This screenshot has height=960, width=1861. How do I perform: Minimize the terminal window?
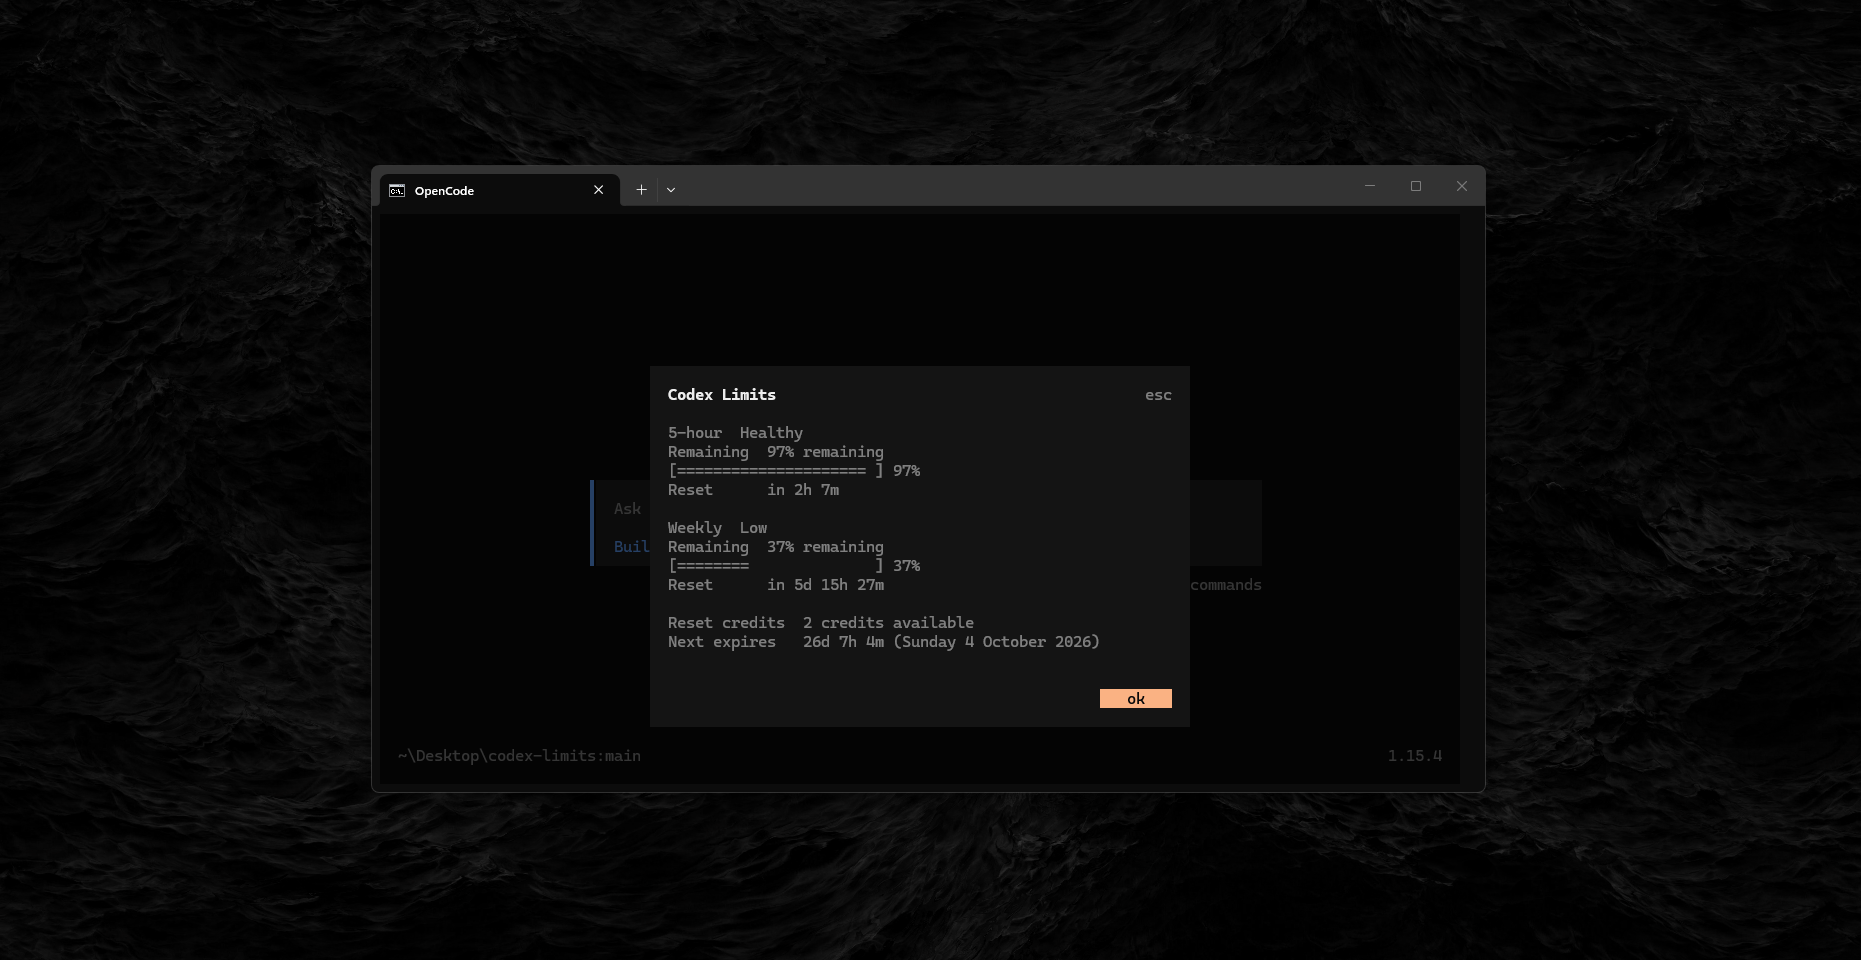coord(1370,186)
